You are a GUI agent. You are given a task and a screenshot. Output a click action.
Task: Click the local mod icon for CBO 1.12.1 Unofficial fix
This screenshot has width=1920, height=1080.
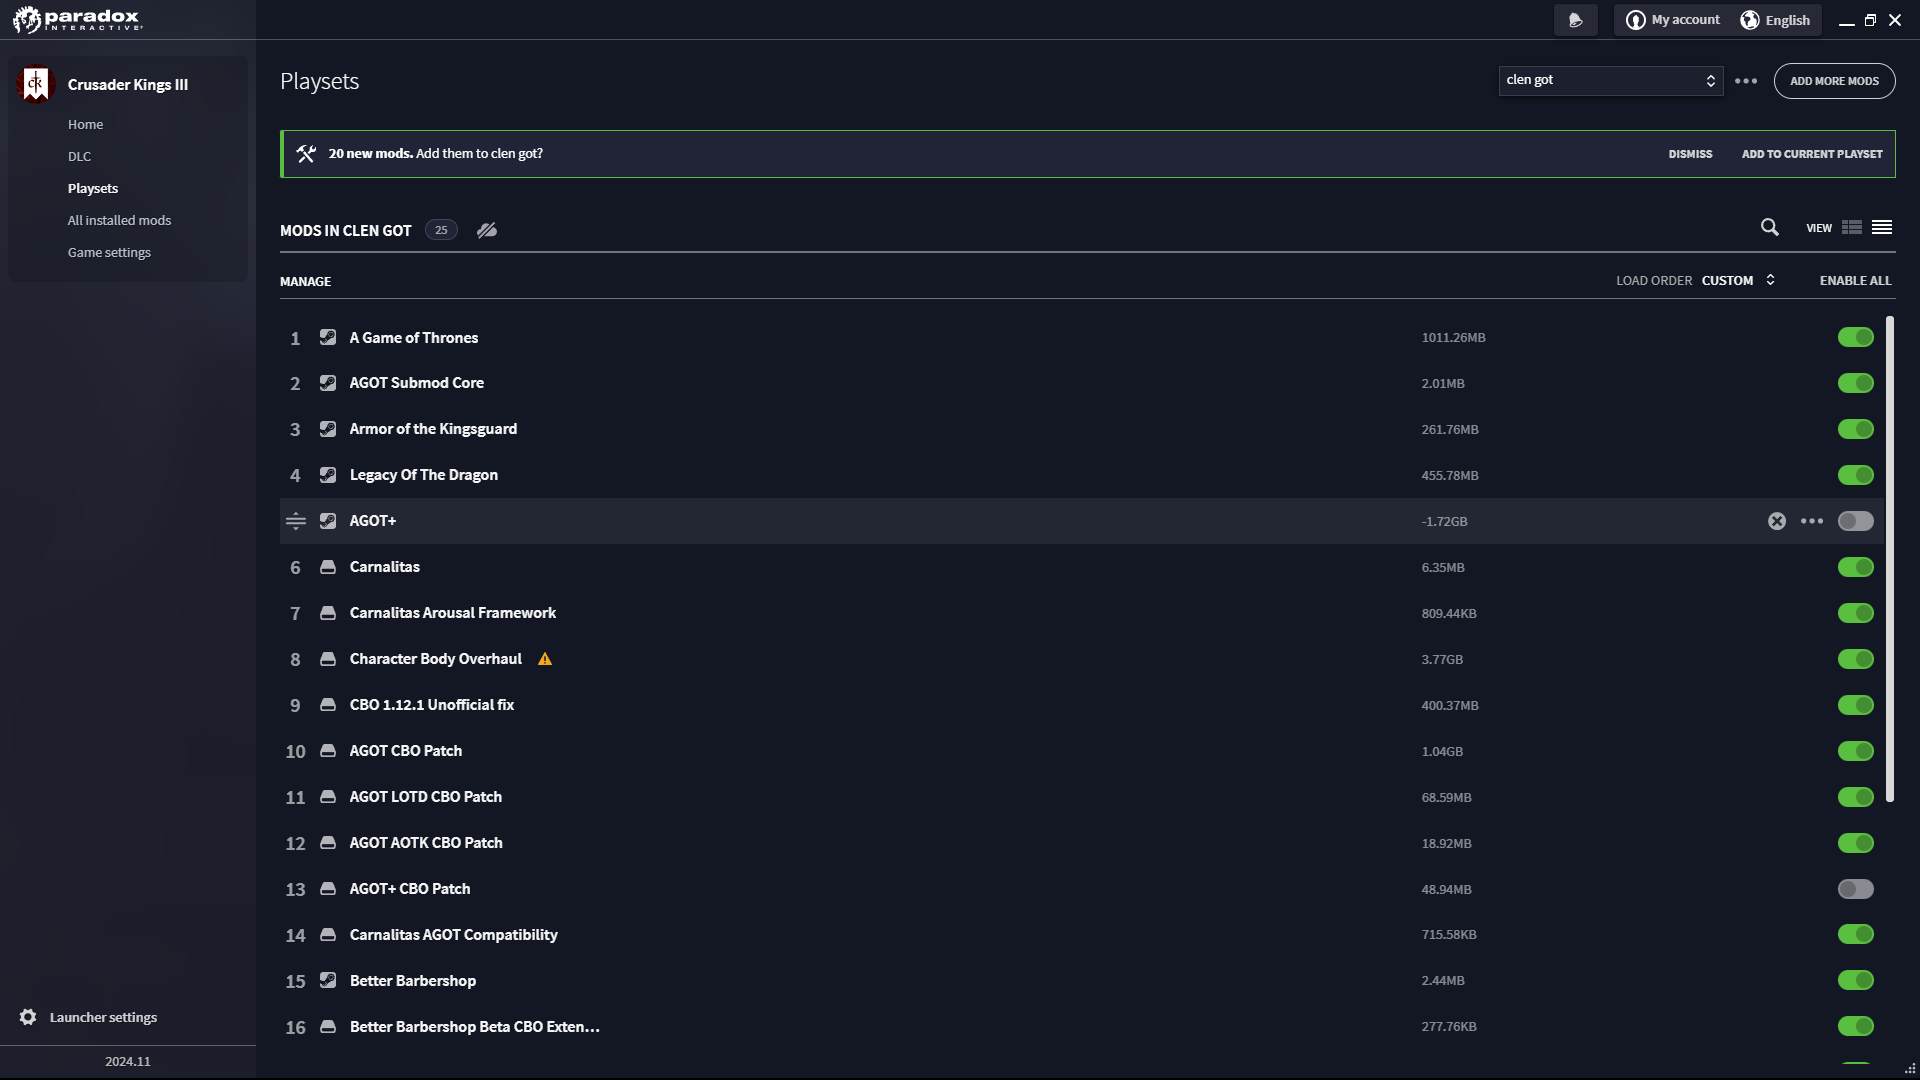[328, 705]
